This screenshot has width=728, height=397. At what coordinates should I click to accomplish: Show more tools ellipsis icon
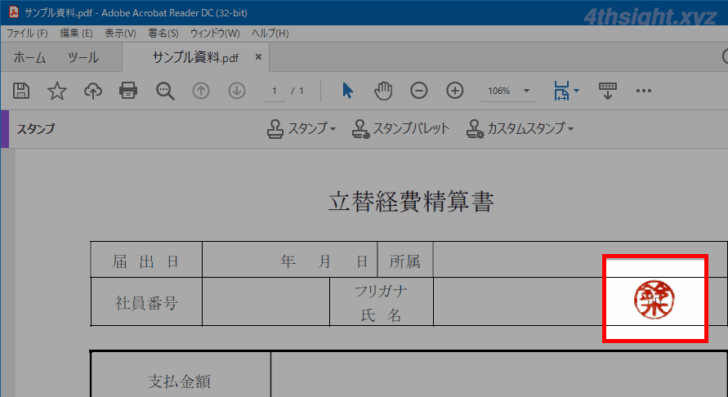click(x=644, y=91)
